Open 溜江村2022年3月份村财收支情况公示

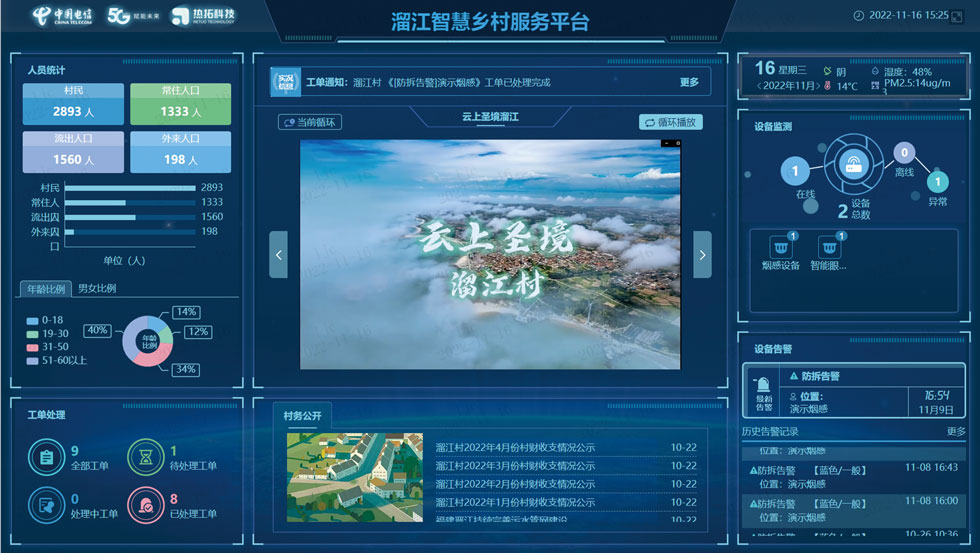pyautogui.click(x=566, y=466)
